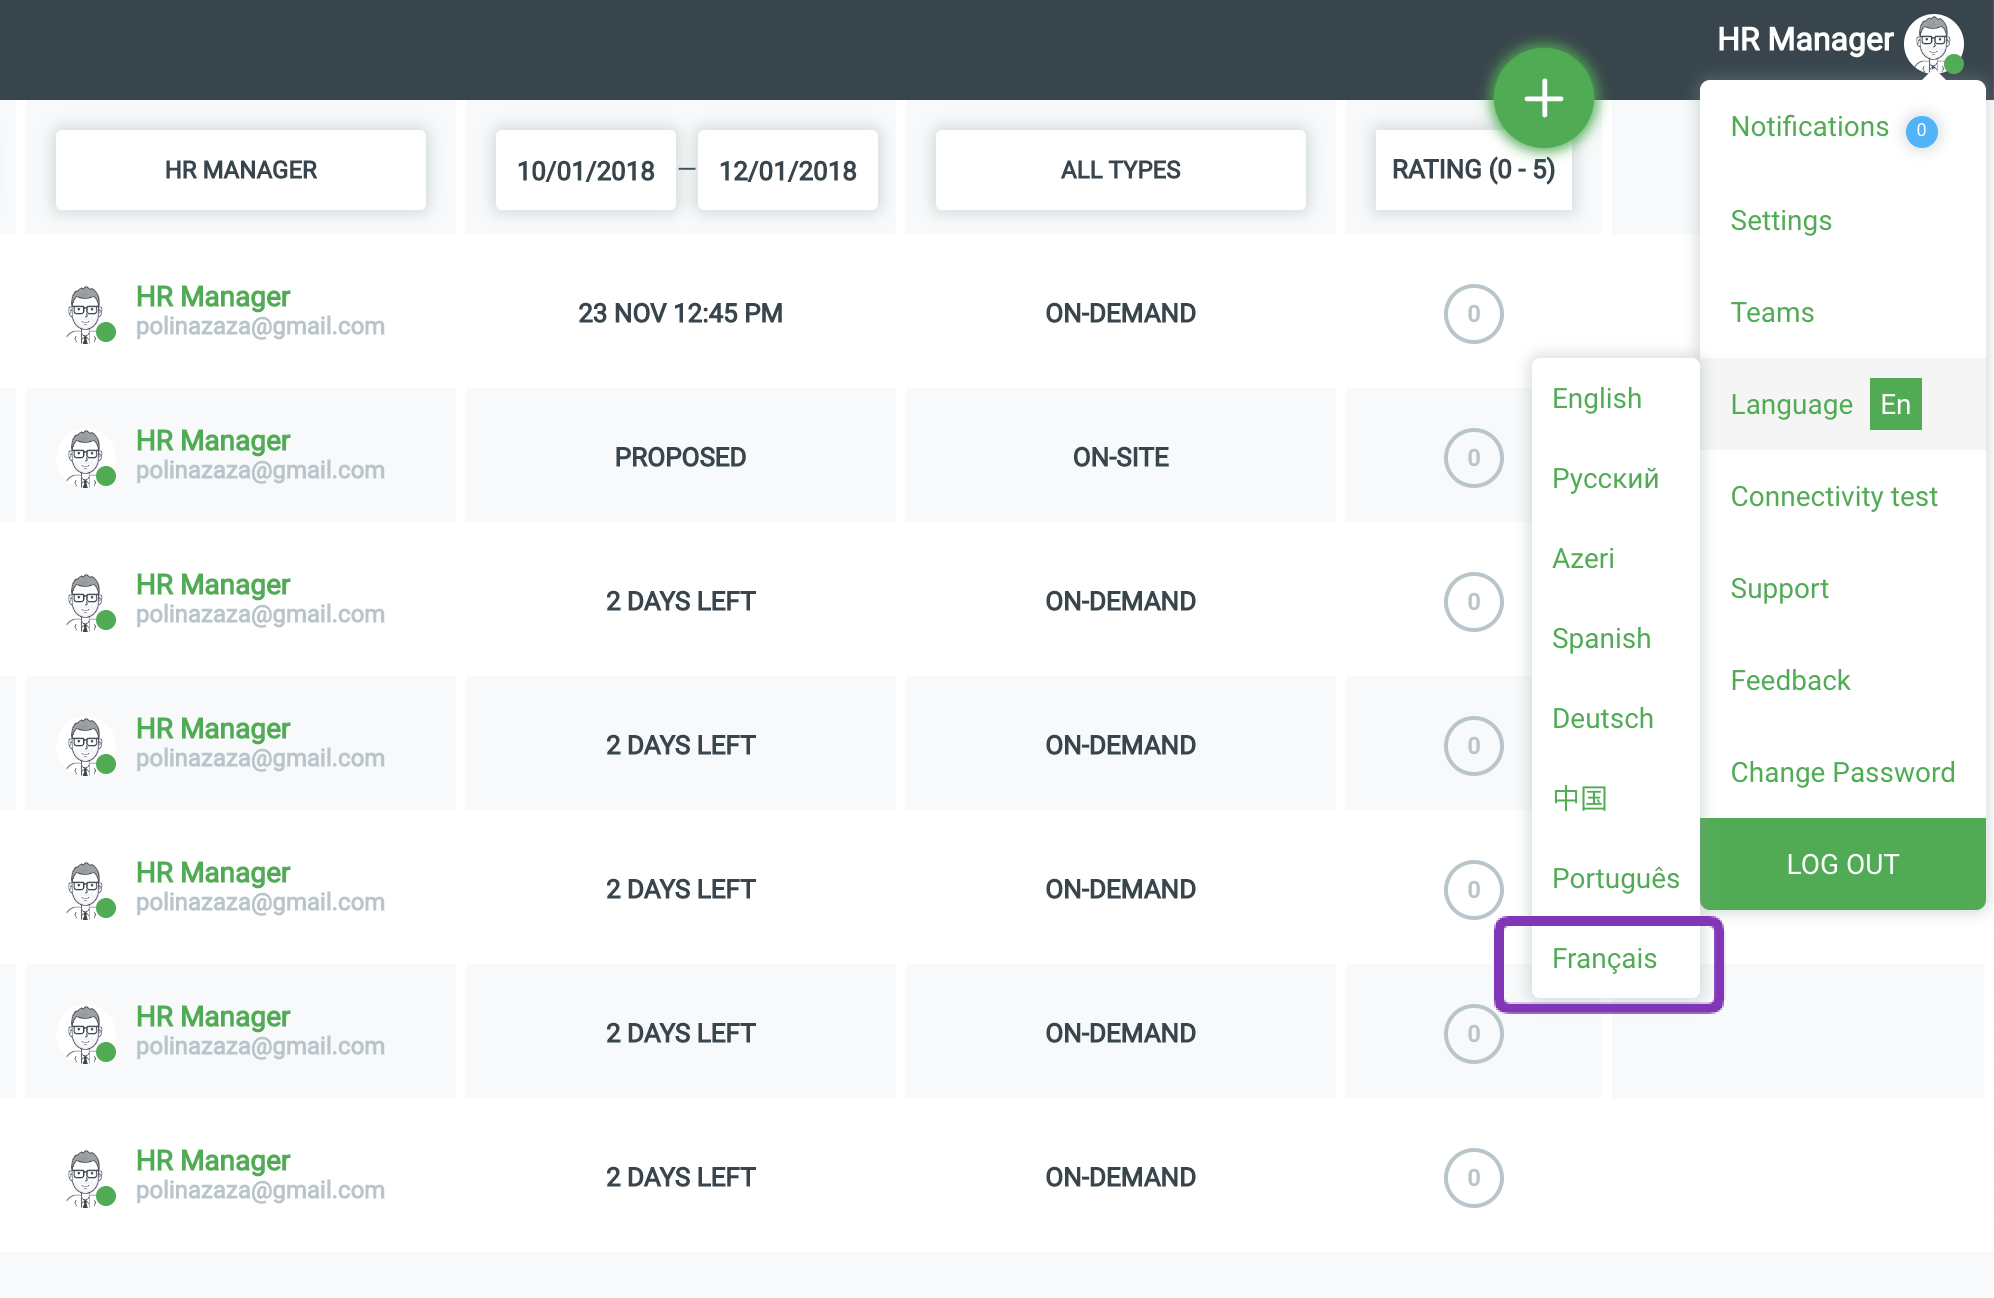Open the Connectivity test link

point(1833,497)
